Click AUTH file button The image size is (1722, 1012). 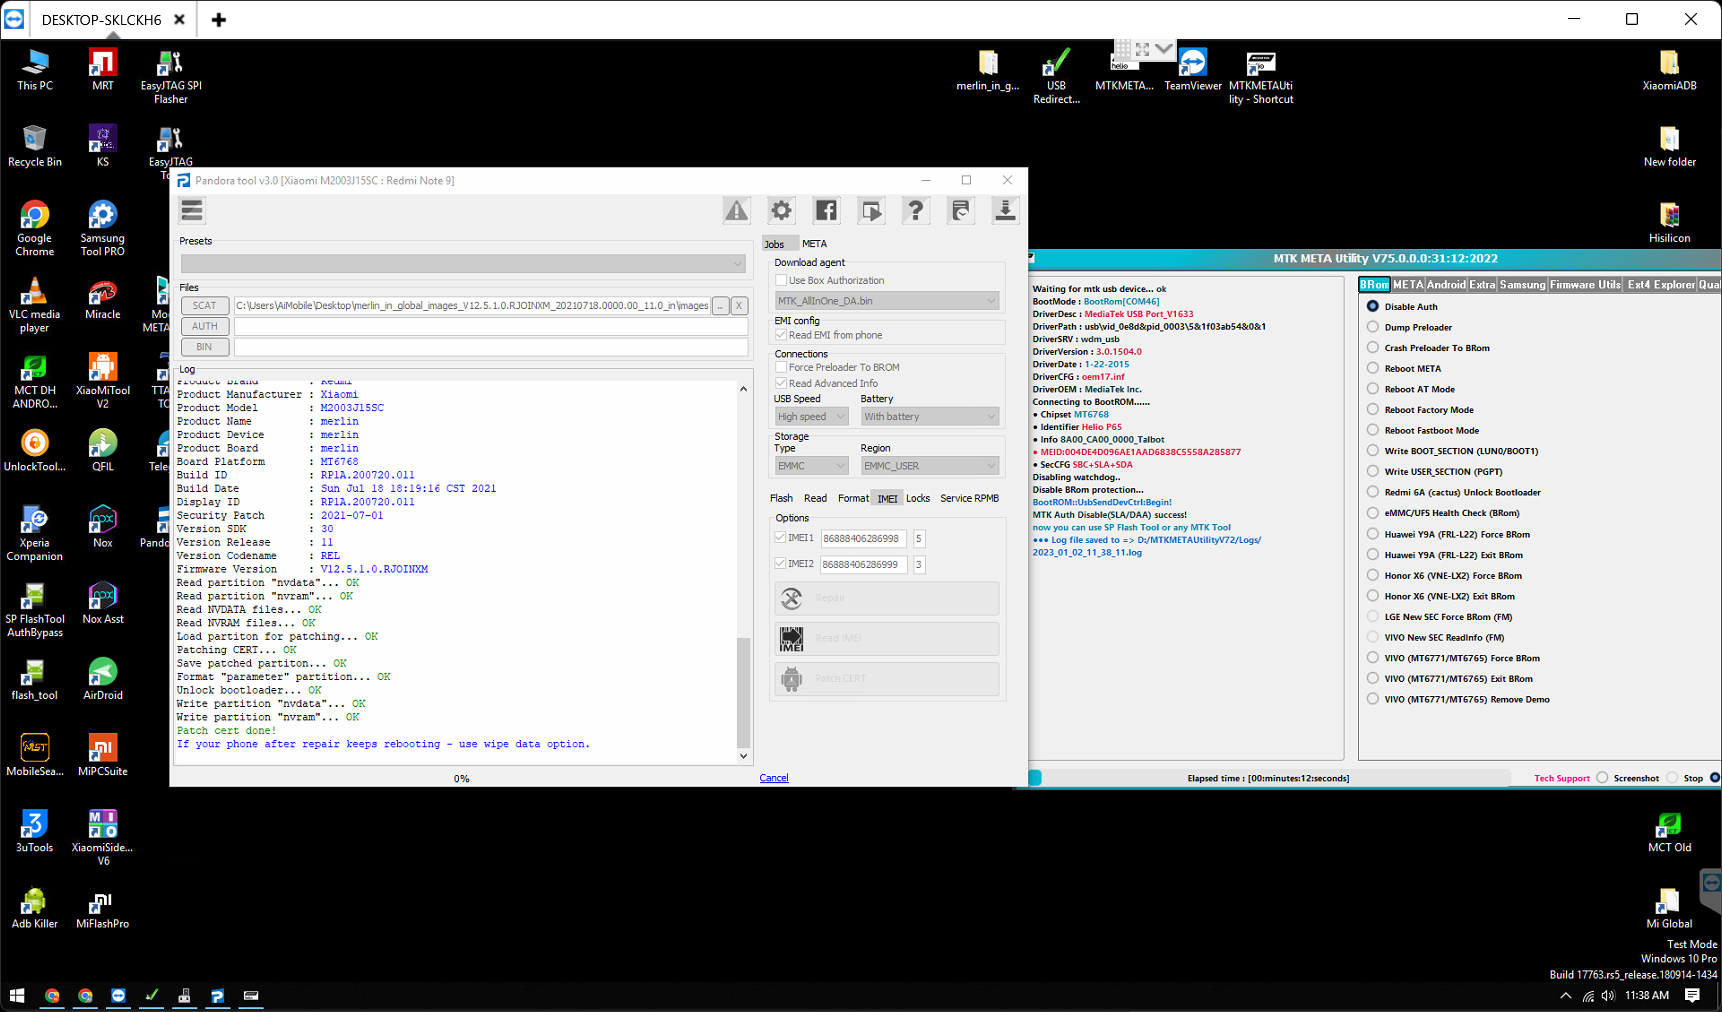[x=205, y=326]
